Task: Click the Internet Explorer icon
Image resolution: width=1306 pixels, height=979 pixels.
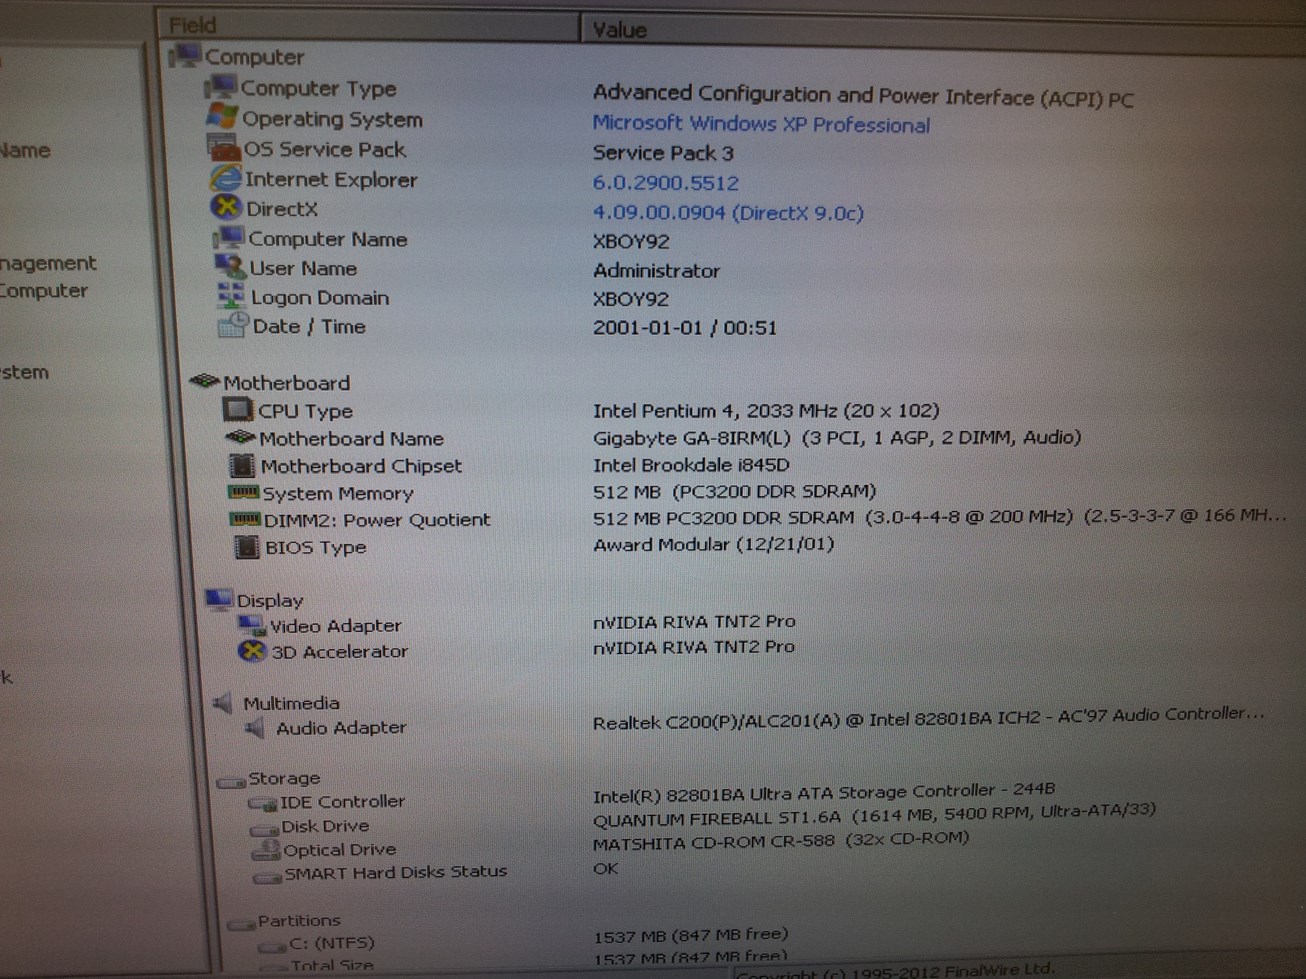Action: [226, 178]
